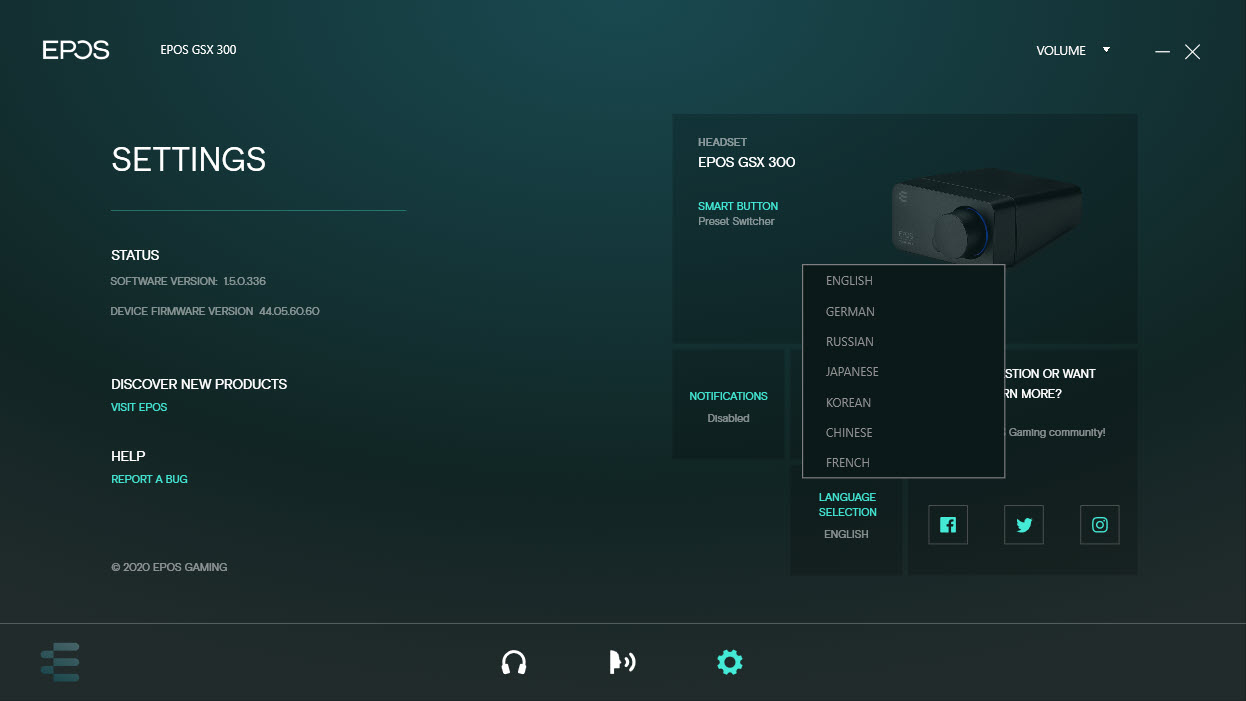Open the microphone voice settings tab
Viewport: 1246px width, 701px height.
pyautogui.click(x=622, y=662)
